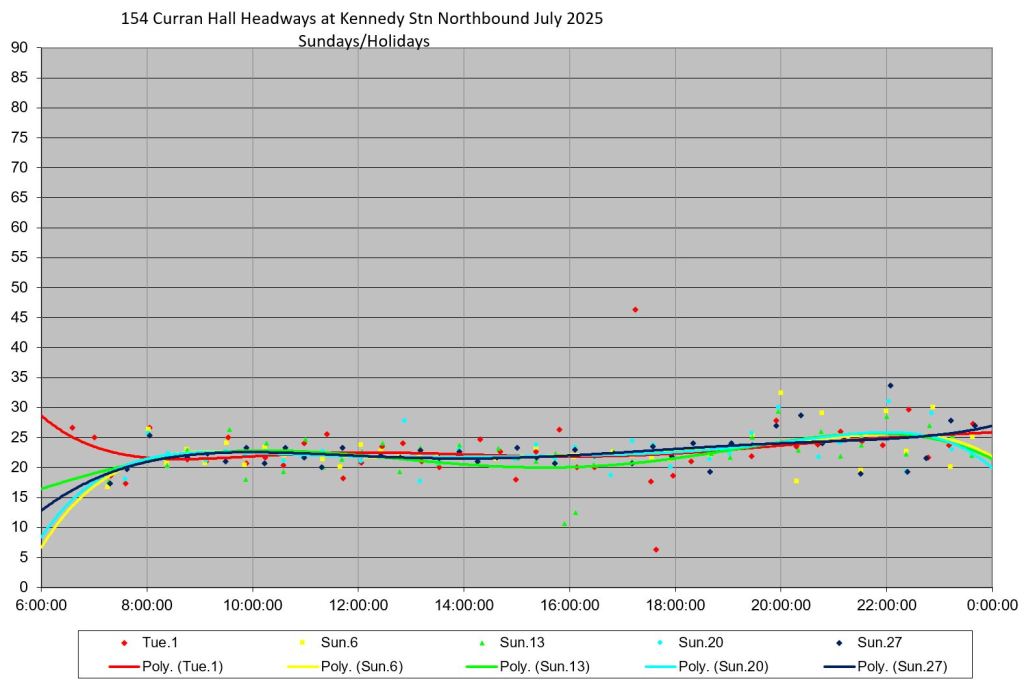Click the lowest red data point near 17:40

(x=656, y=550)
